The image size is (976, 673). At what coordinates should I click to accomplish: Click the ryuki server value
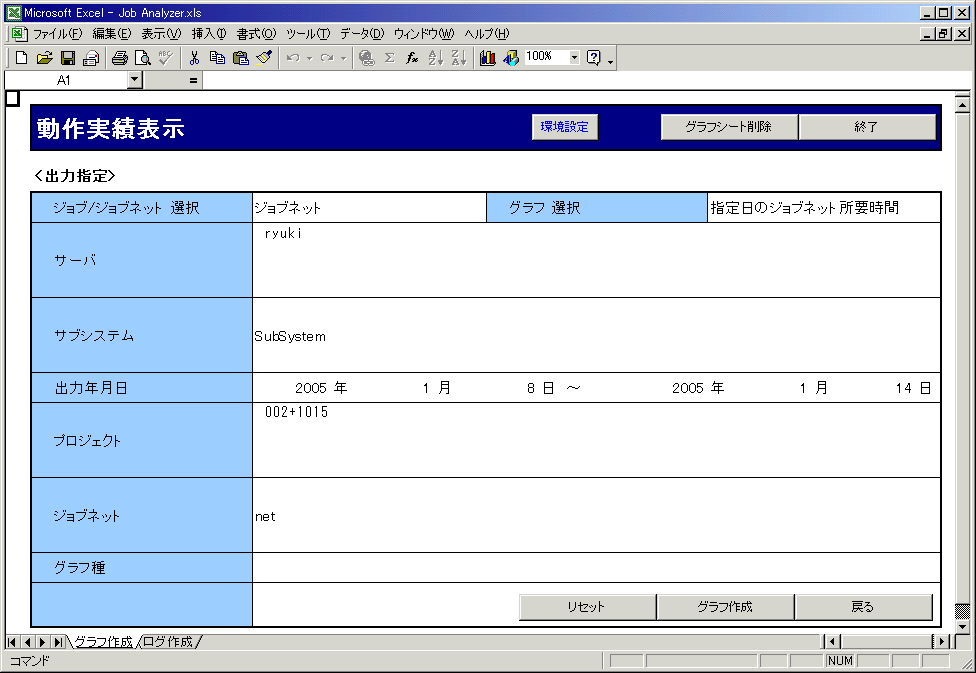pyautogui.click(x=283, y=233)
